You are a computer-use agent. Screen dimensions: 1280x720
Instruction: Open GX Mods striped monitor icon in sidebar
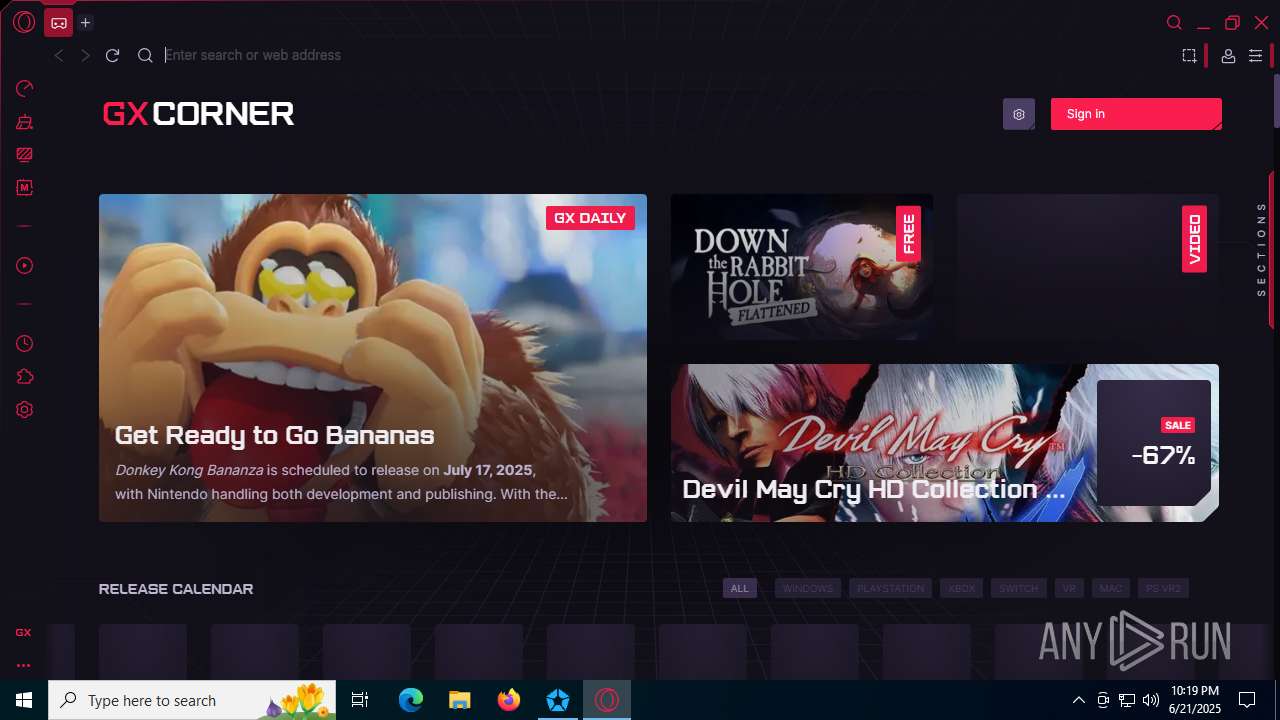coord(25,154)
